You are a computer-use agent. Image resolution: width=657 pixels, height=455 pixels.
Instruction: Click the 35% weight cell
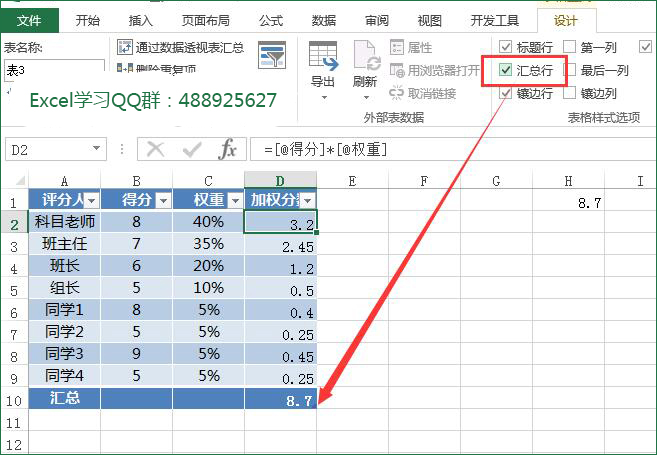click(x=208, y=243)
